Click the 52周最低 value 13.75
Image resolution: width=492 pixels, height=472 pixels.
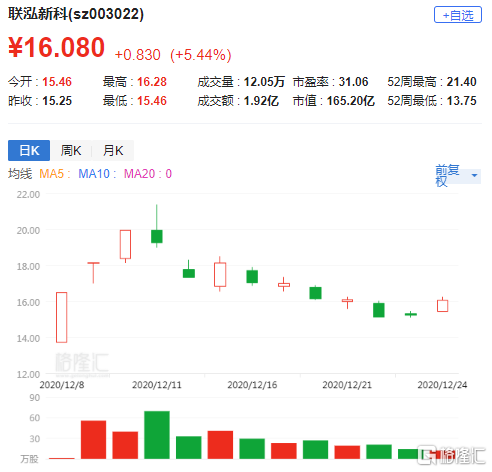pos(462,101)
